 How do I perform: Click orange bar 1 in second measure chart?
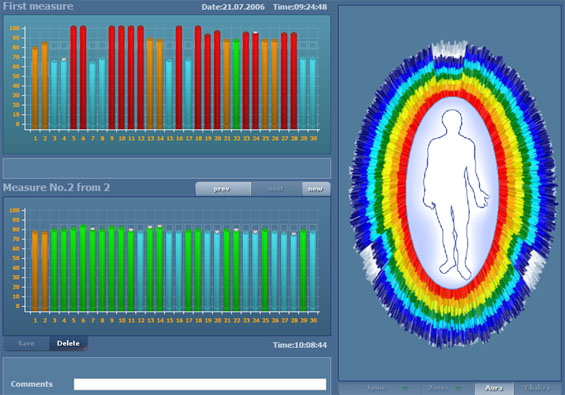[35, 271]
